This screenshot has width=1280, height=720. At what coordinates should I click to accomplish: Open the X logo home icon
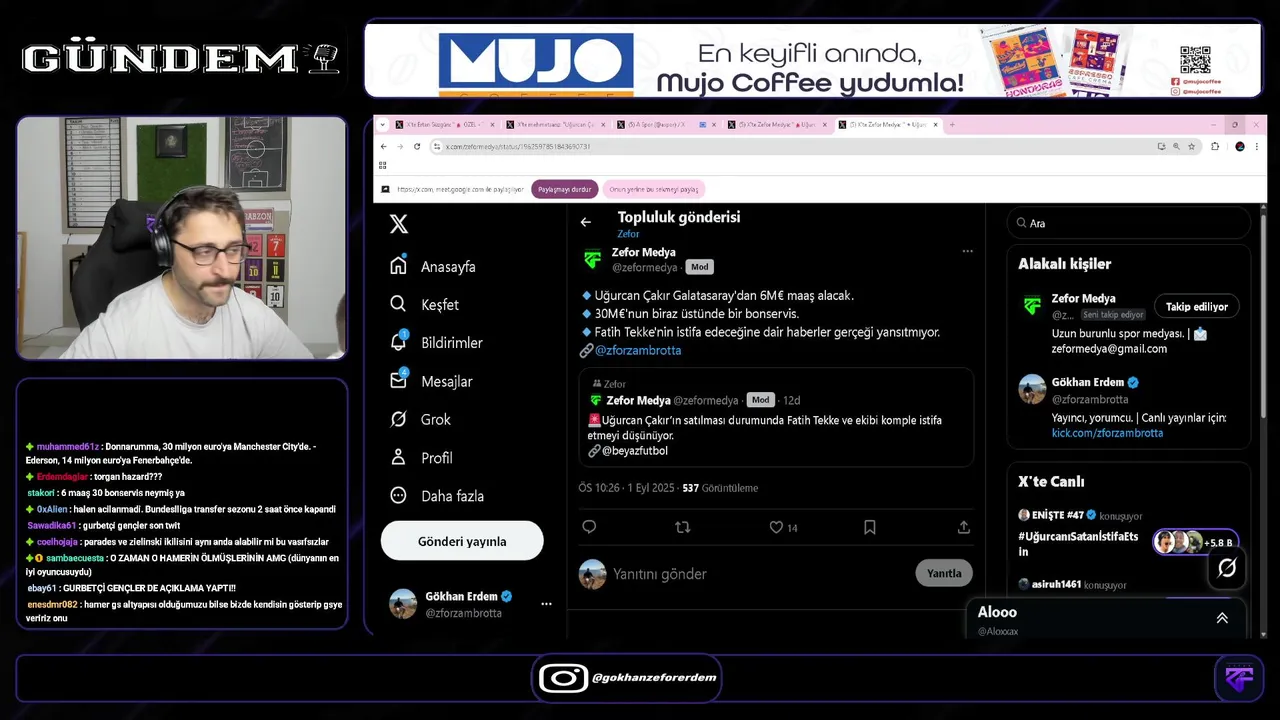[398, 224]
